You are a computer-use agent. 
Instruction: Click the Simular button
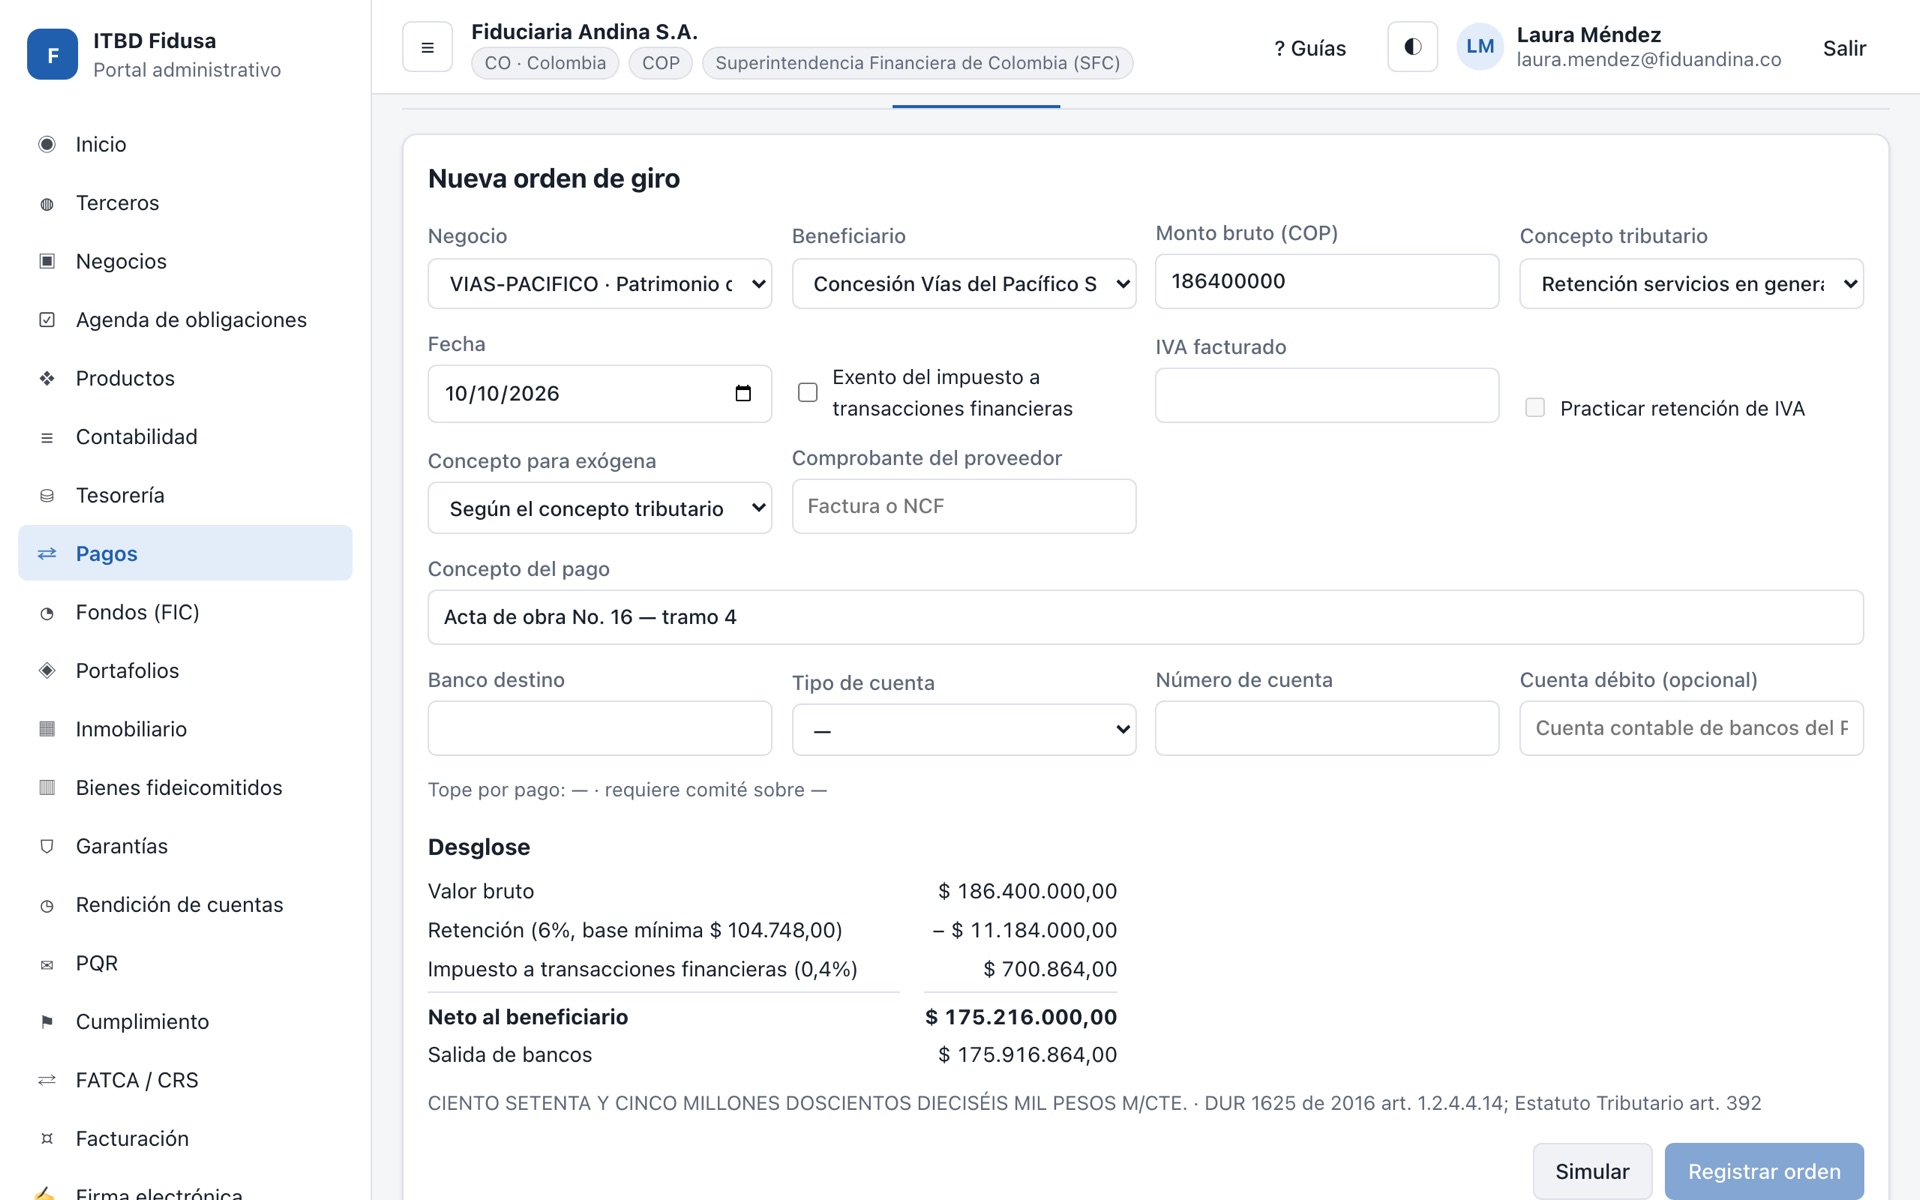pos(1592,1171)
